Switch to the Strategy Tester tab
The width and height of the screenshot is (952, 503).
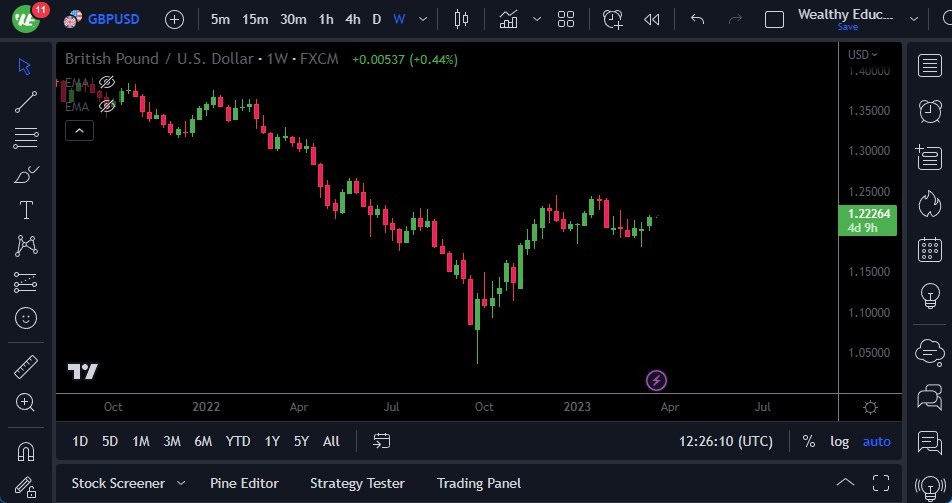pos(357,483)
